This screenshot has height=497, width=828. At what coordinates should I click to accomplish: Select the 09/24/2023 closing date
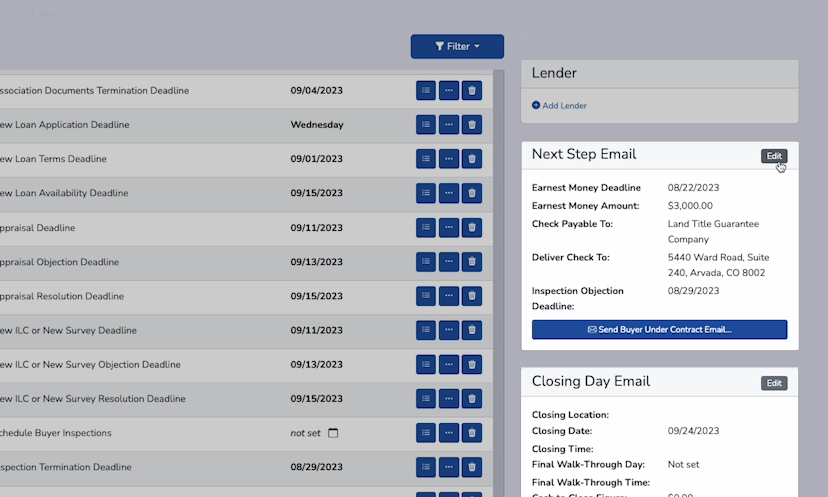coord(693,431)
